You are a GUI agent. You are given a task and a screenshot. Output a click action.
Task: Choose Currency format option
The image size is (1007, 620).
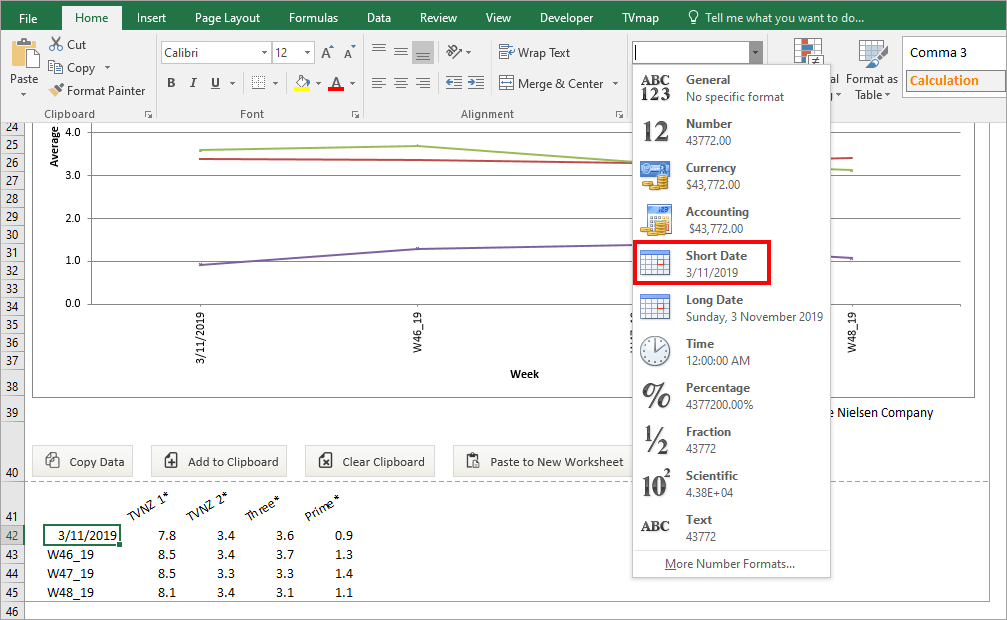click(x=731, y=176)
